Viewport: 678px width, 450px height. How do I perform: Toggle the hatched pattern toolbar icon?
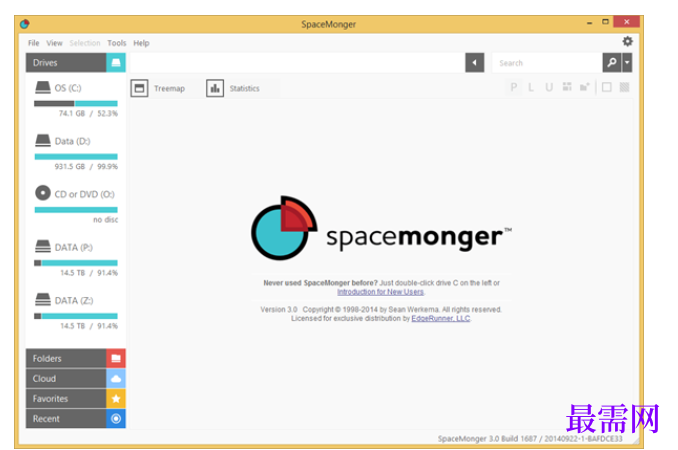(624, 87)
